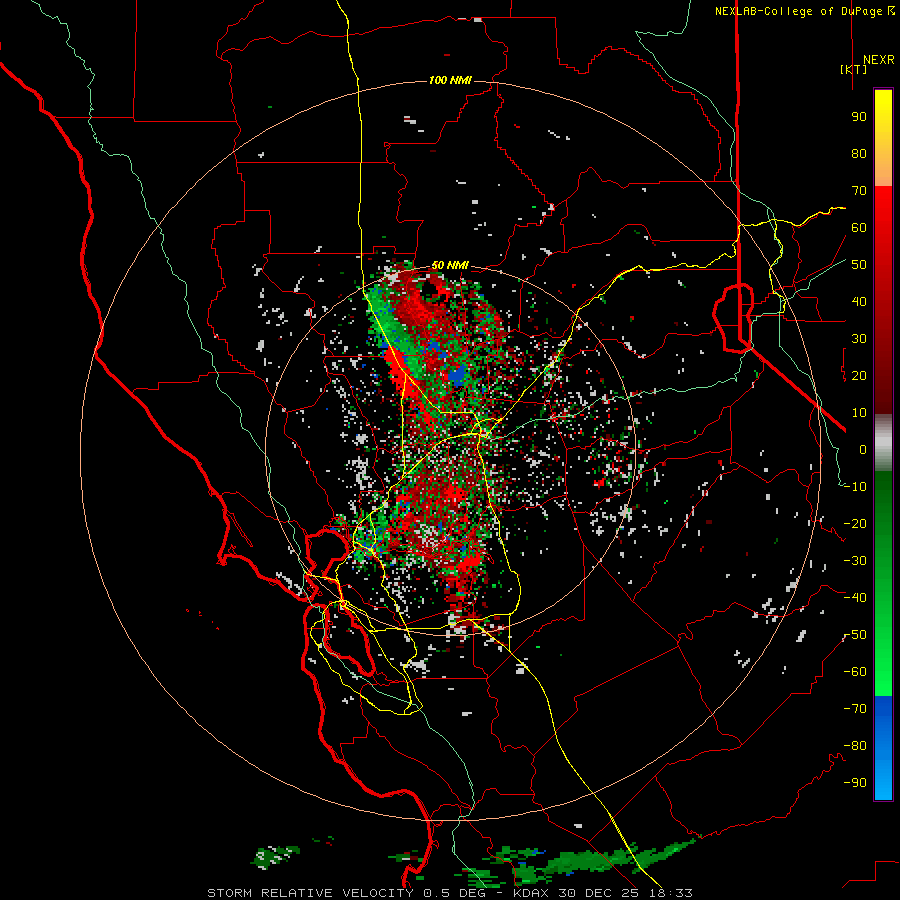Click the 0 value on the velocity scale

click(863, 450)
